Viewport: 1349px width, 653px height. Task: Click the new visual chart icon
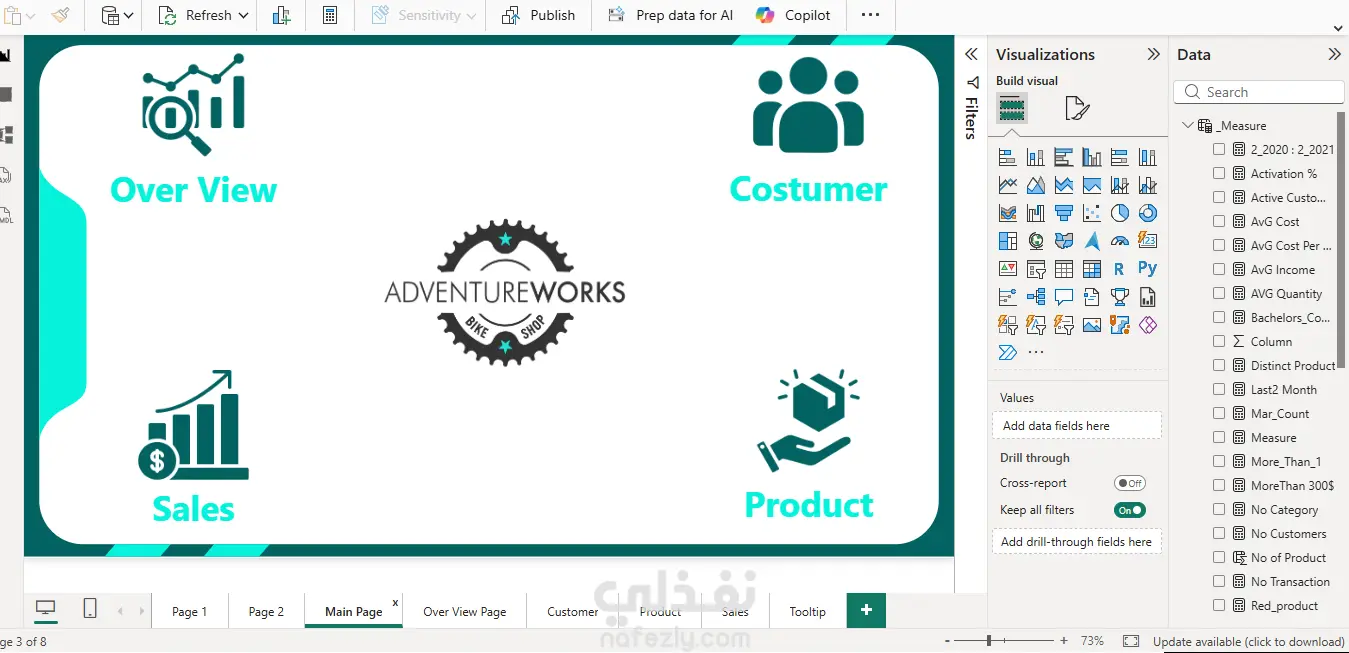[x=281, y=15]
